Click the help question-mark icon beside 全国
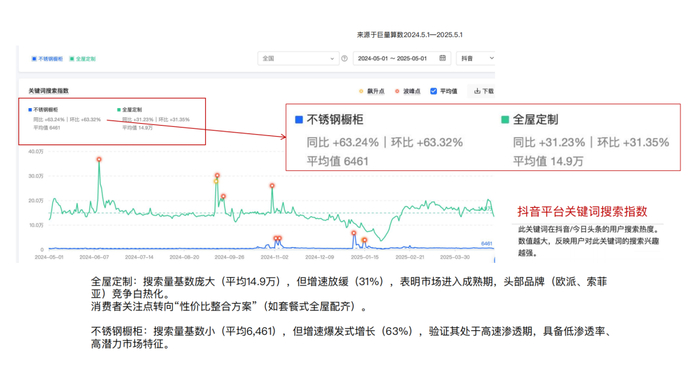Screen dimensions: 699x386 pyautogui.click(x=344, y=58)
